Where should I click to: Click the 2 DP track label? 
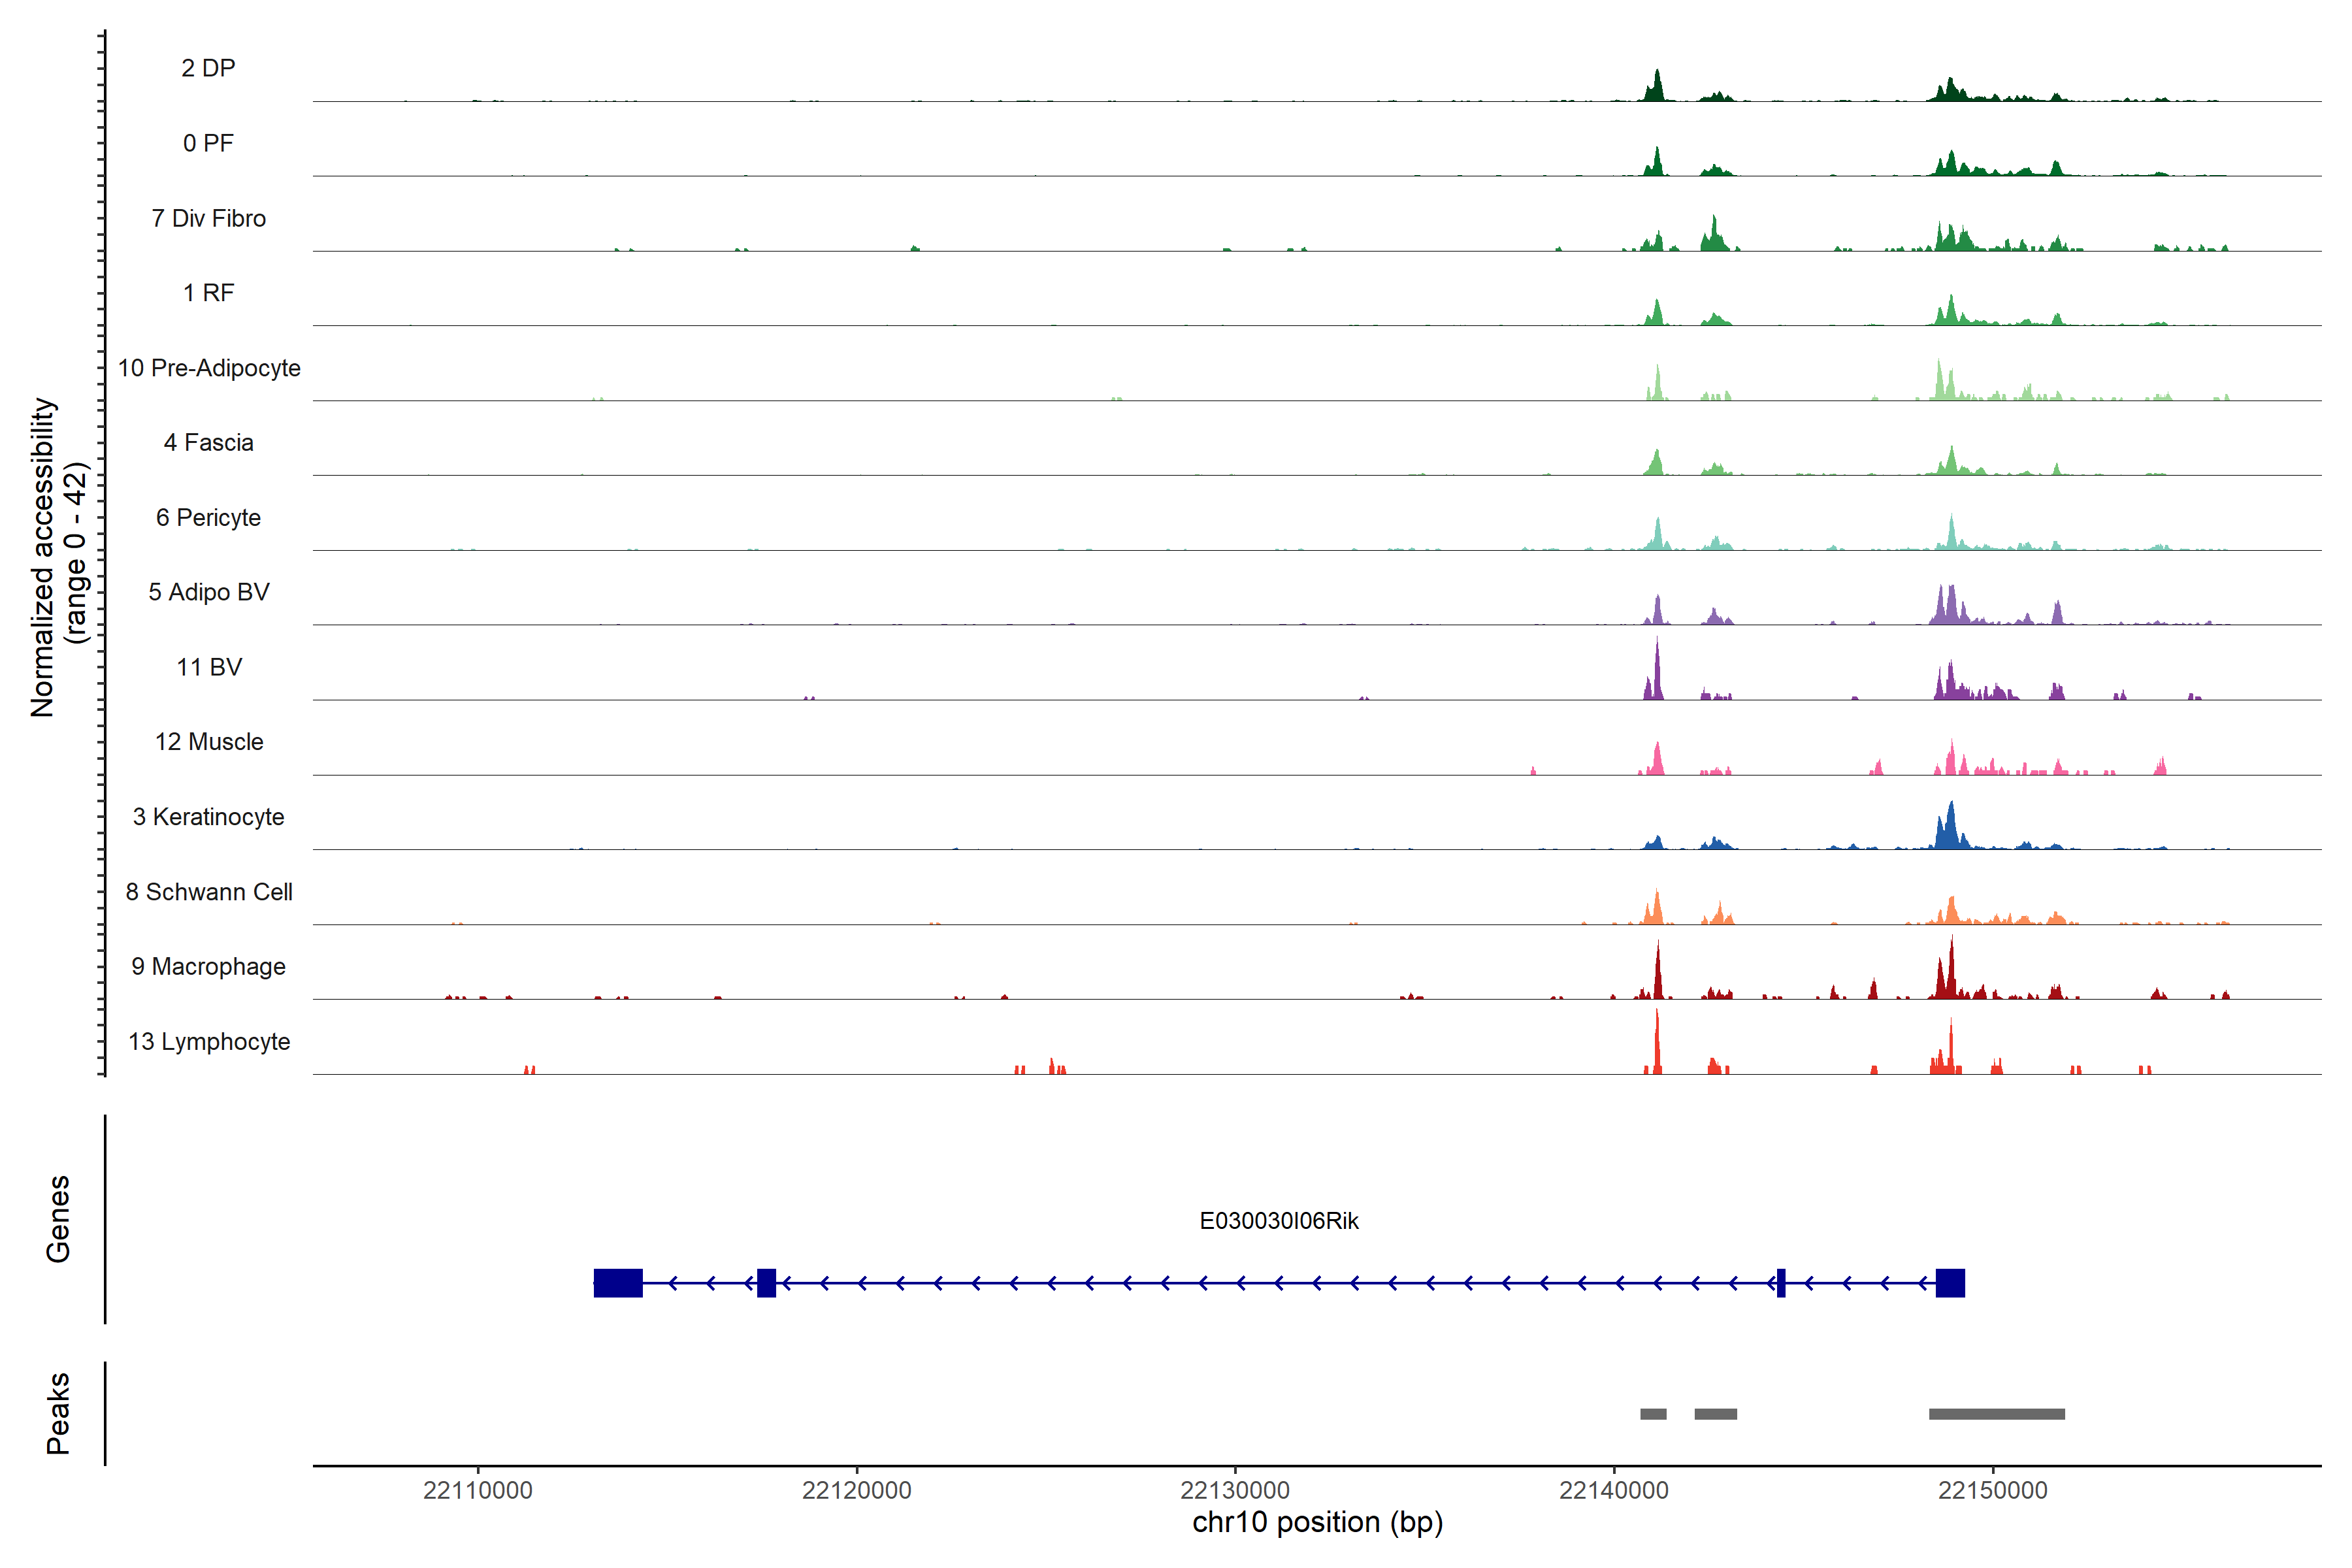208,68
